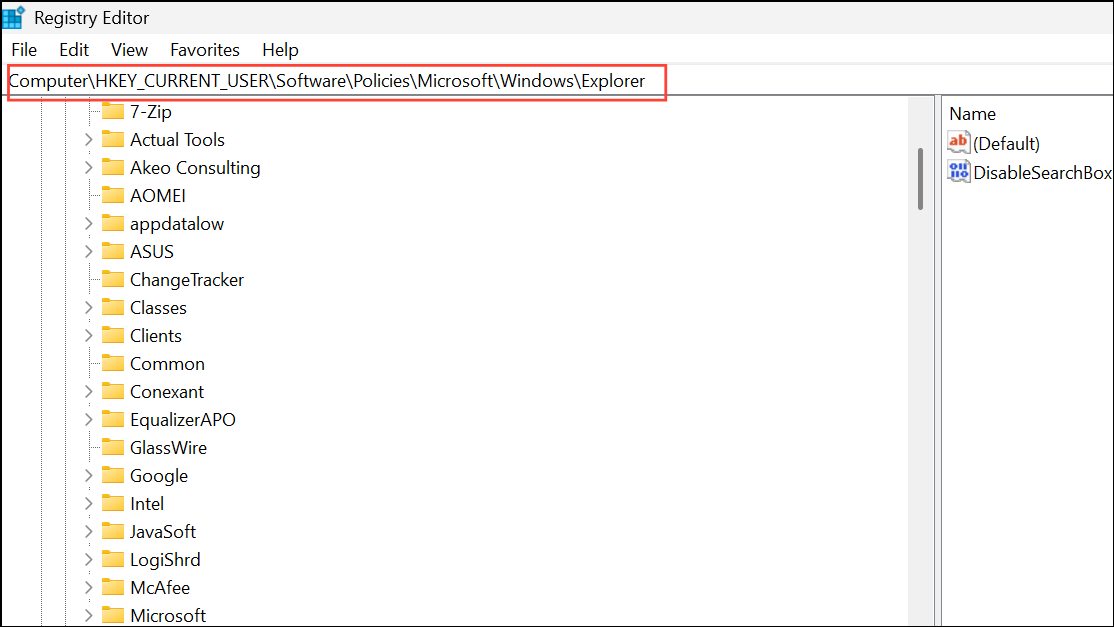Viewport: 1114px width, 627px height.
Task: Select the JavaSoft key label
Action: pyautogui.click(x=163, y=531)
